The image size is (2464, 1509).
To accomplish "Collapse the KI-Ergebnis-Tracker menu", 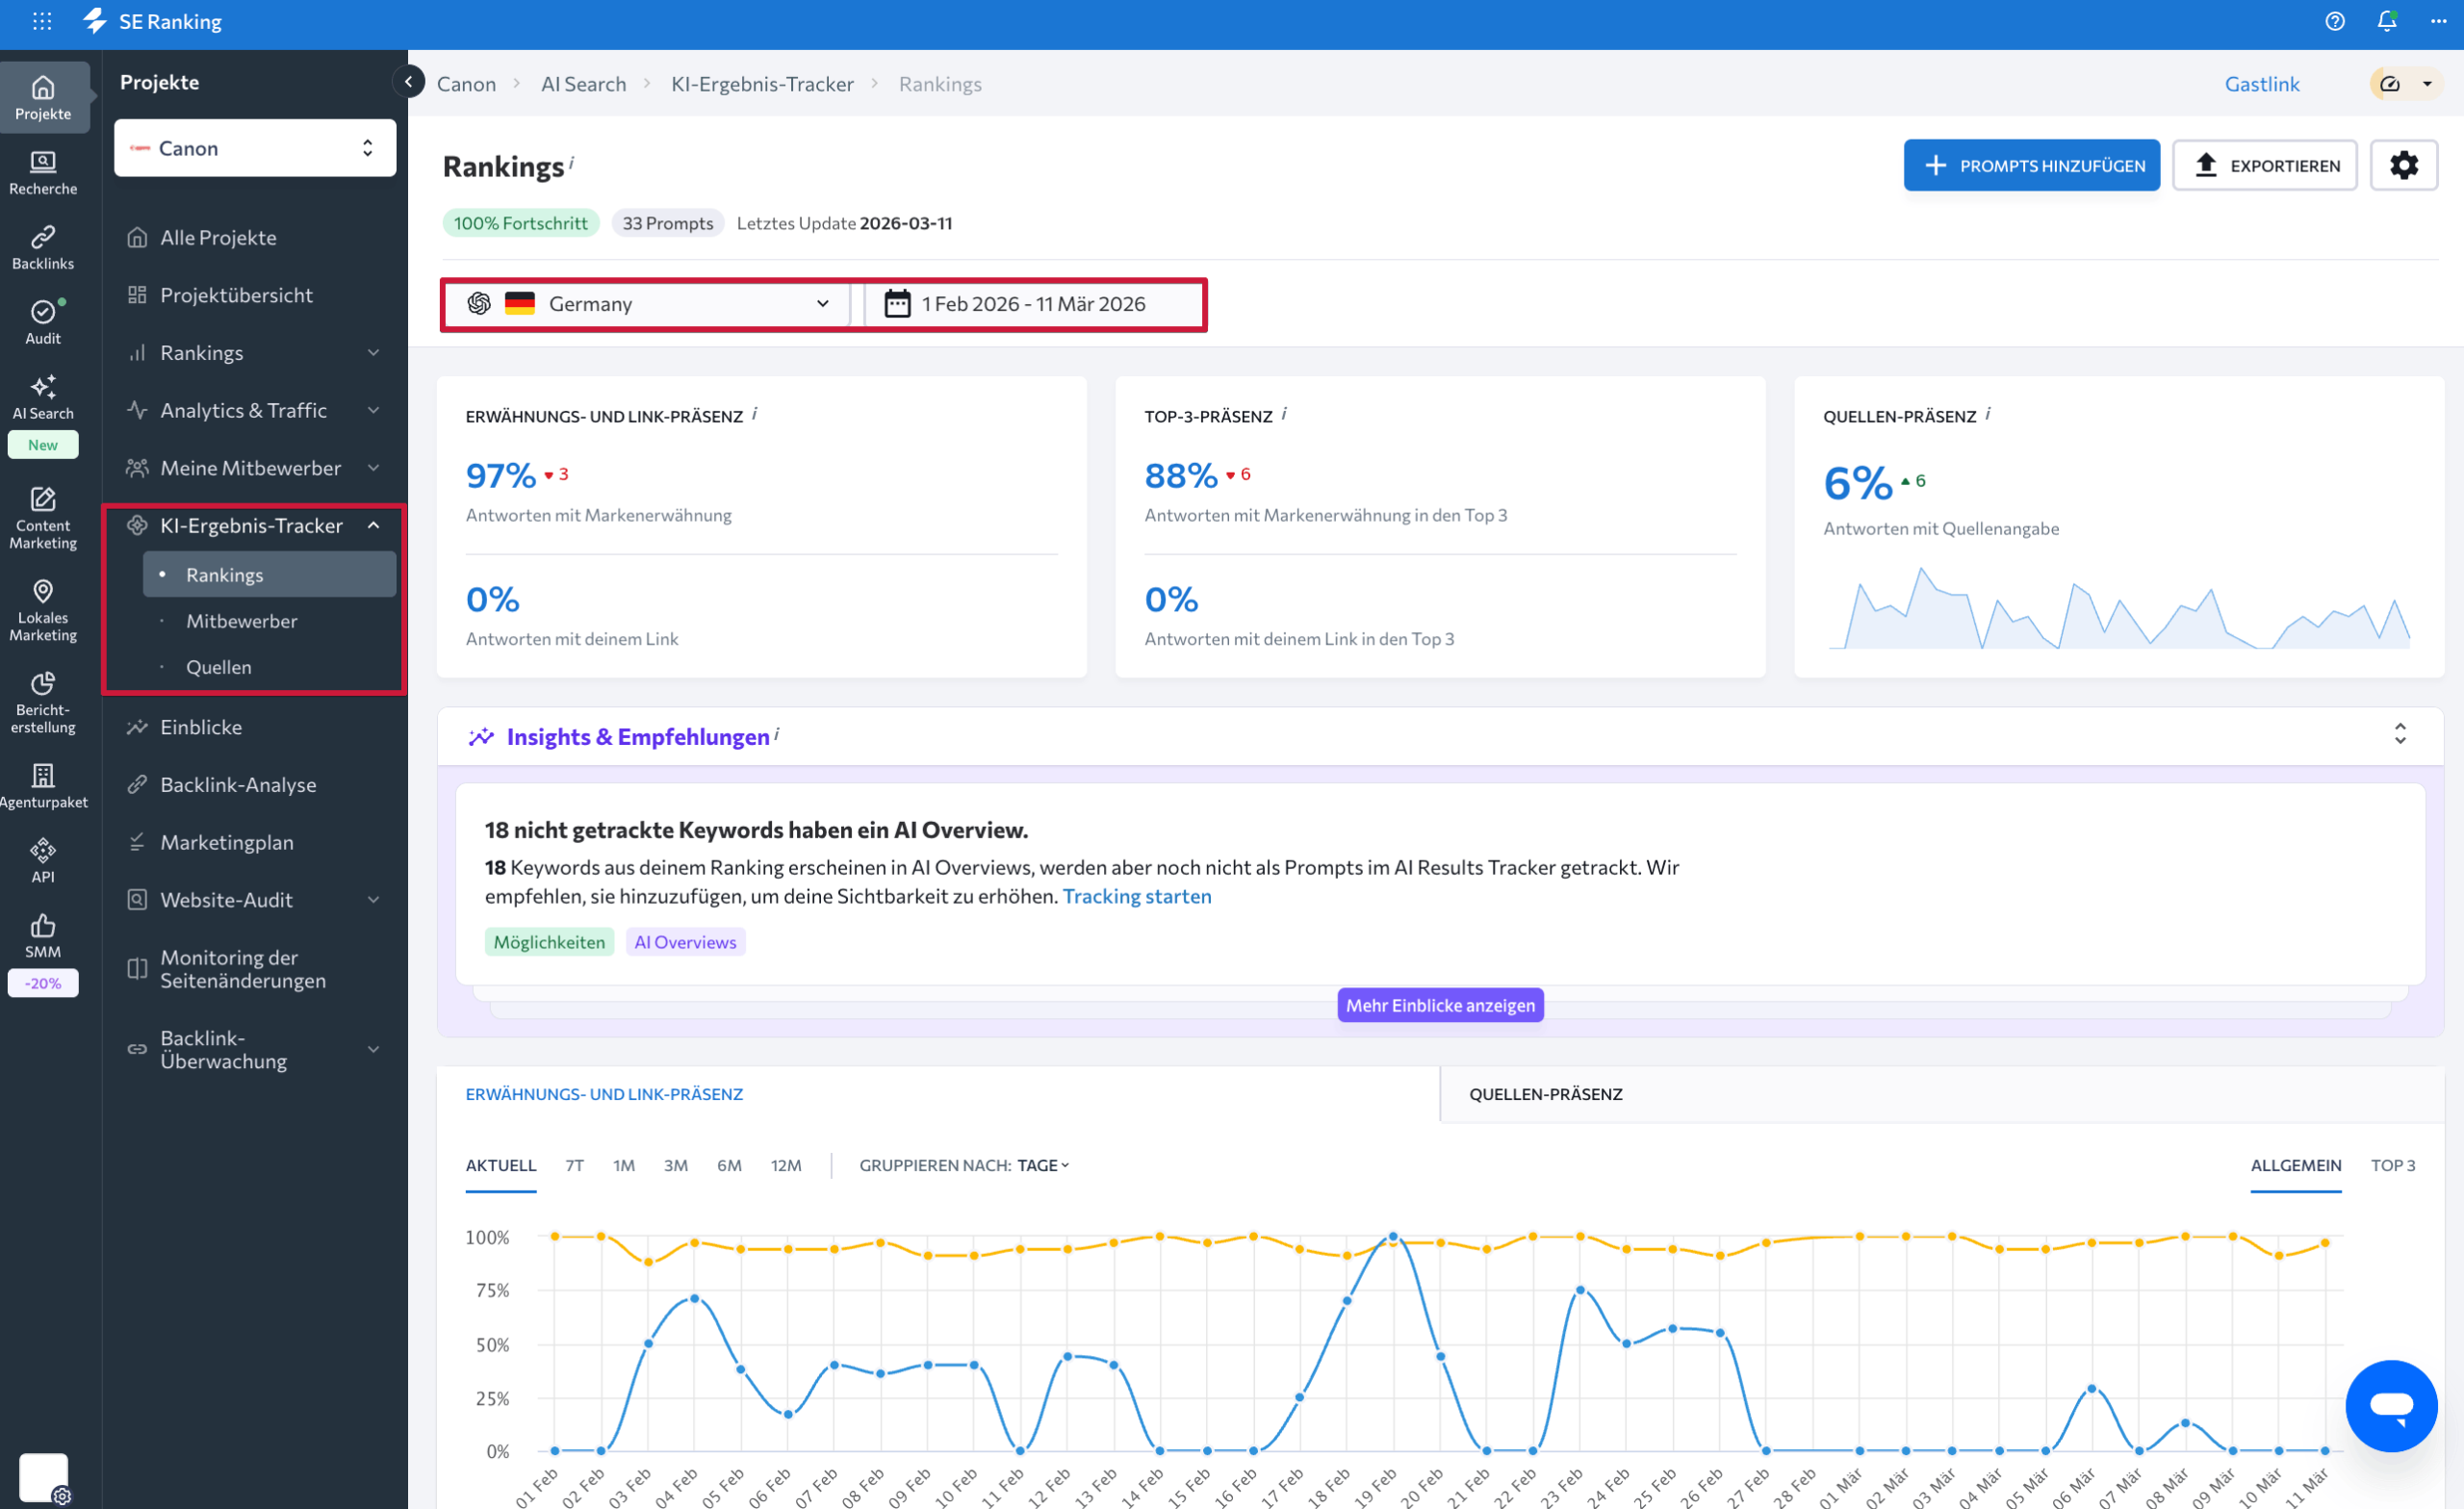I will (374, 524).
